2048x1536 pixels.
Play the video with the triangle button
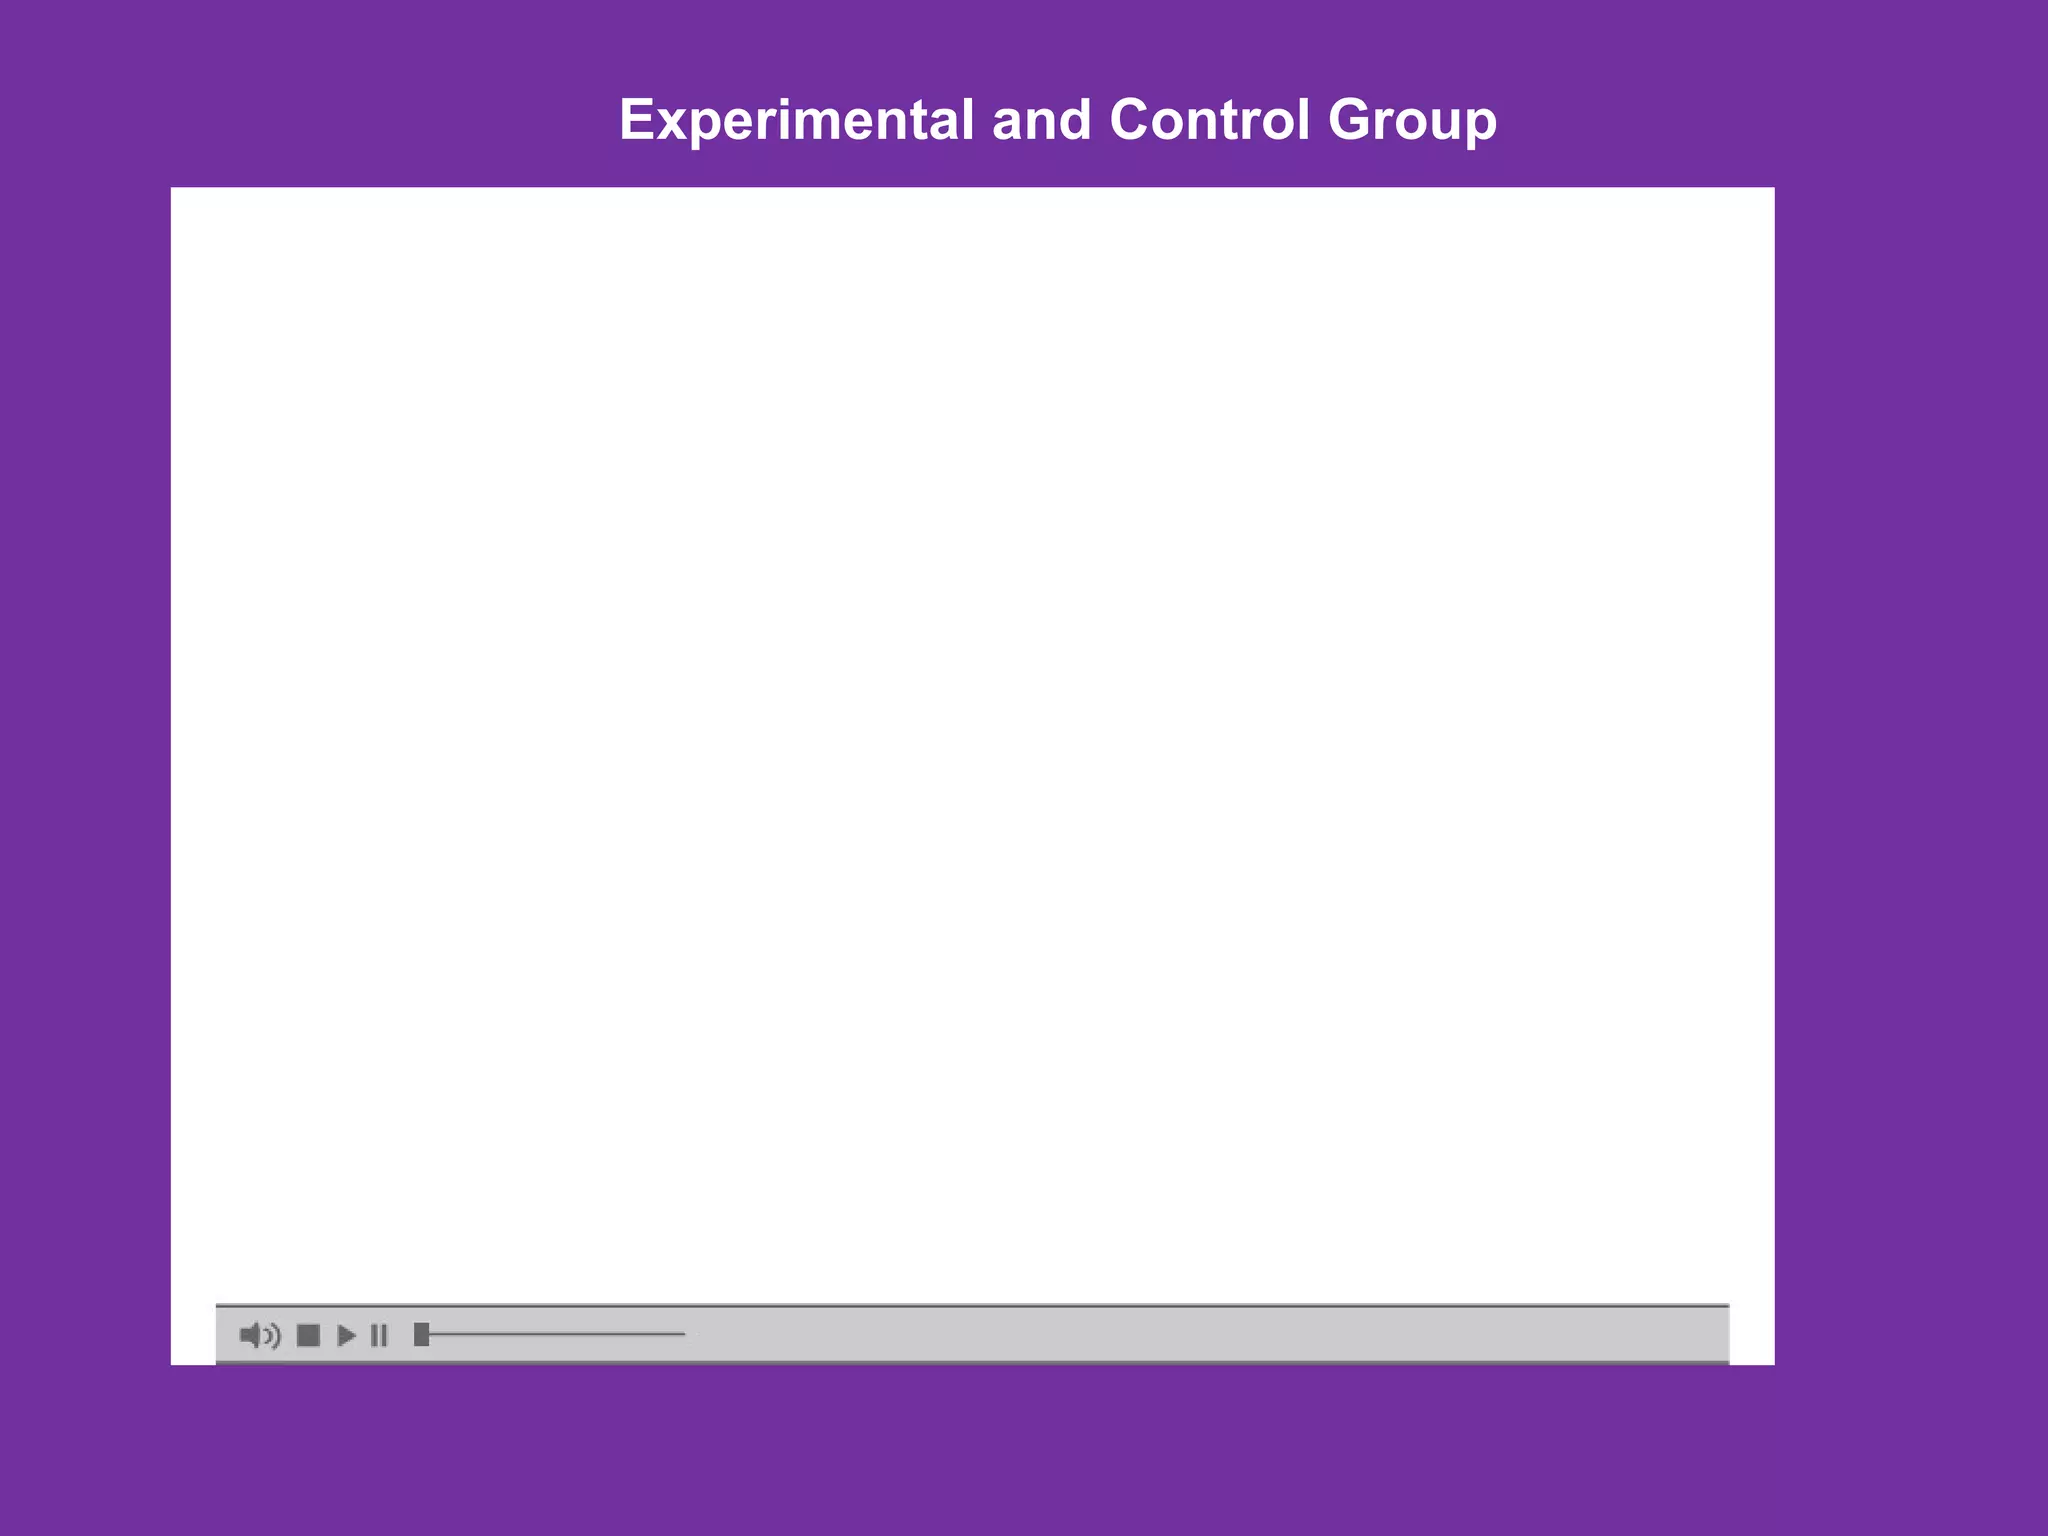coord(346,1335)
